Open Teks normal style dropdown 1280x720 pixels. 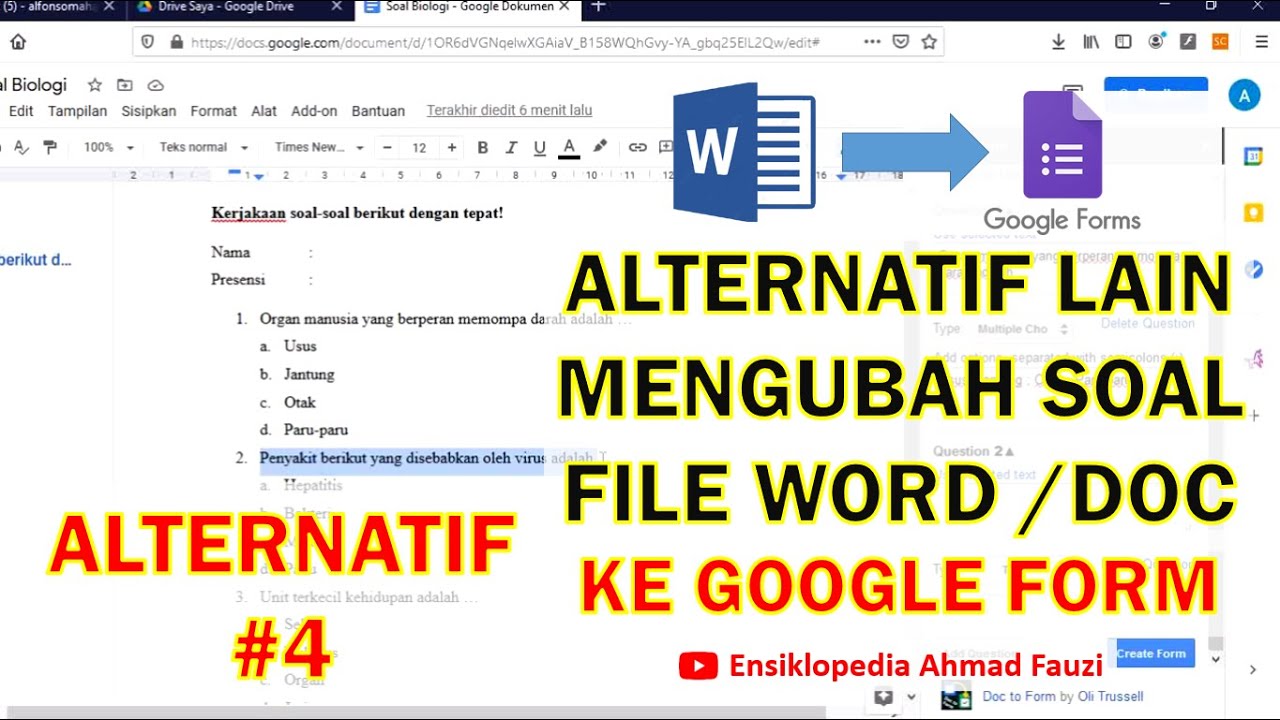click(203, 147)
